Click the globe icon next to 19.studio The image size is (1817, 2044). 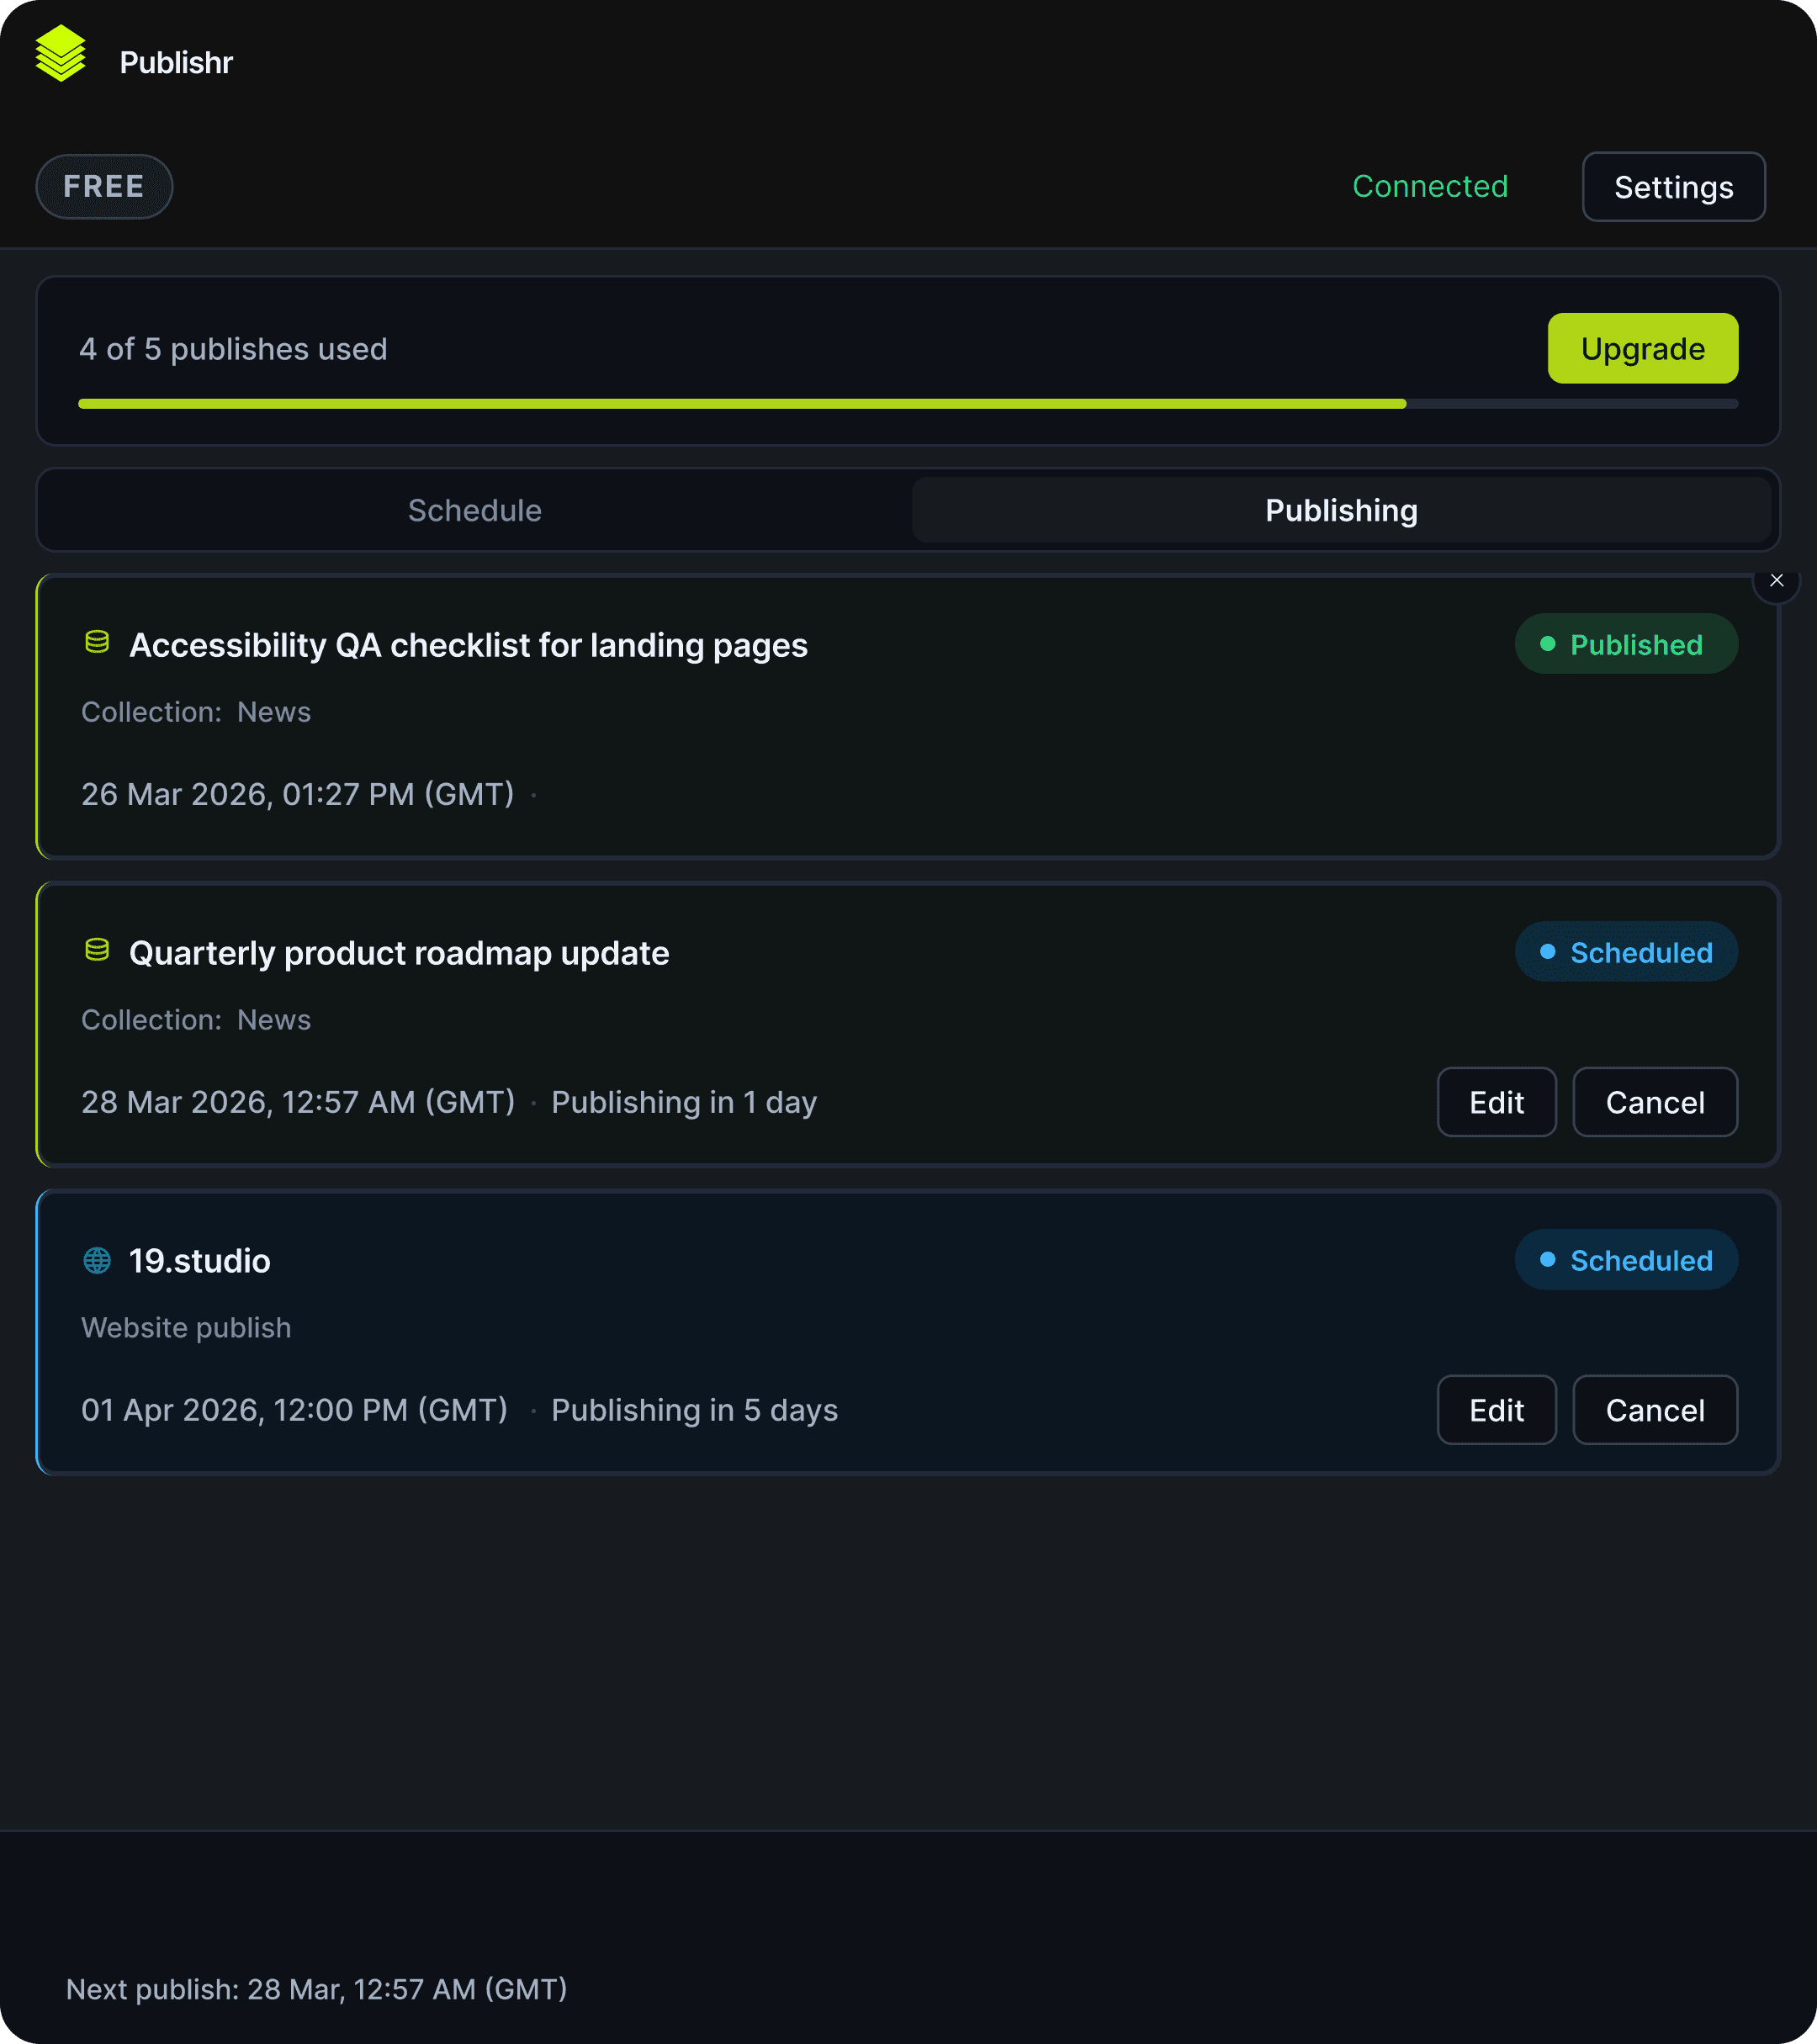tap(97, 1260)
